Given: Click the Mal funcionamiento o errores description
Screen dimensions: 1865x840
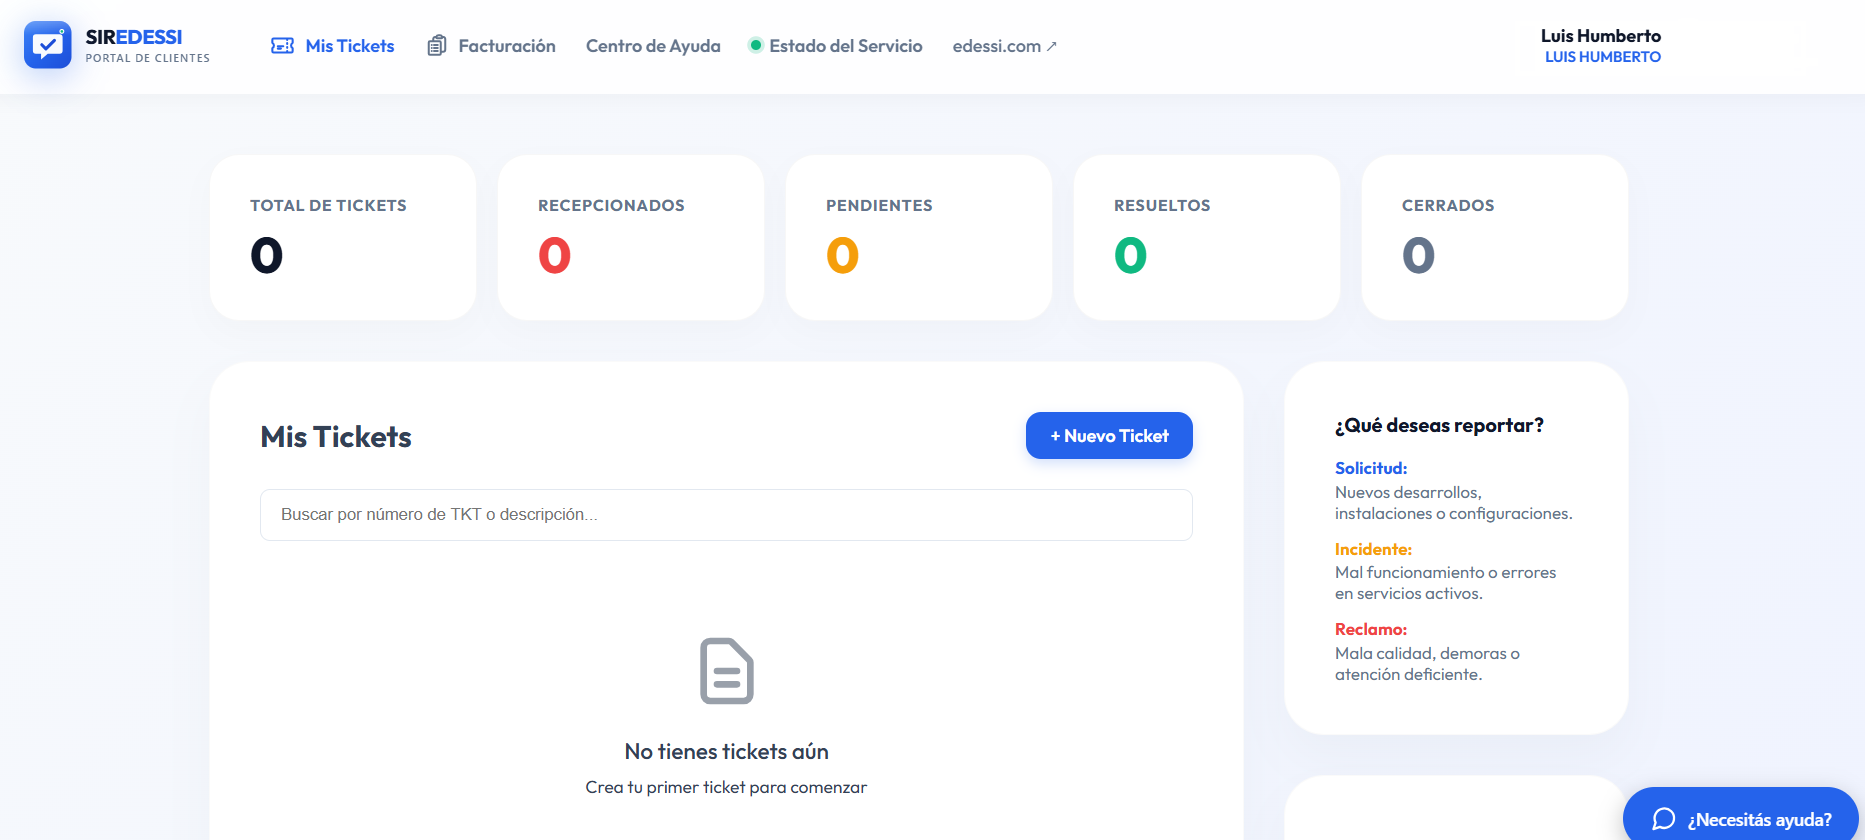Looking at the screenshot, I should click(1446, 583).
